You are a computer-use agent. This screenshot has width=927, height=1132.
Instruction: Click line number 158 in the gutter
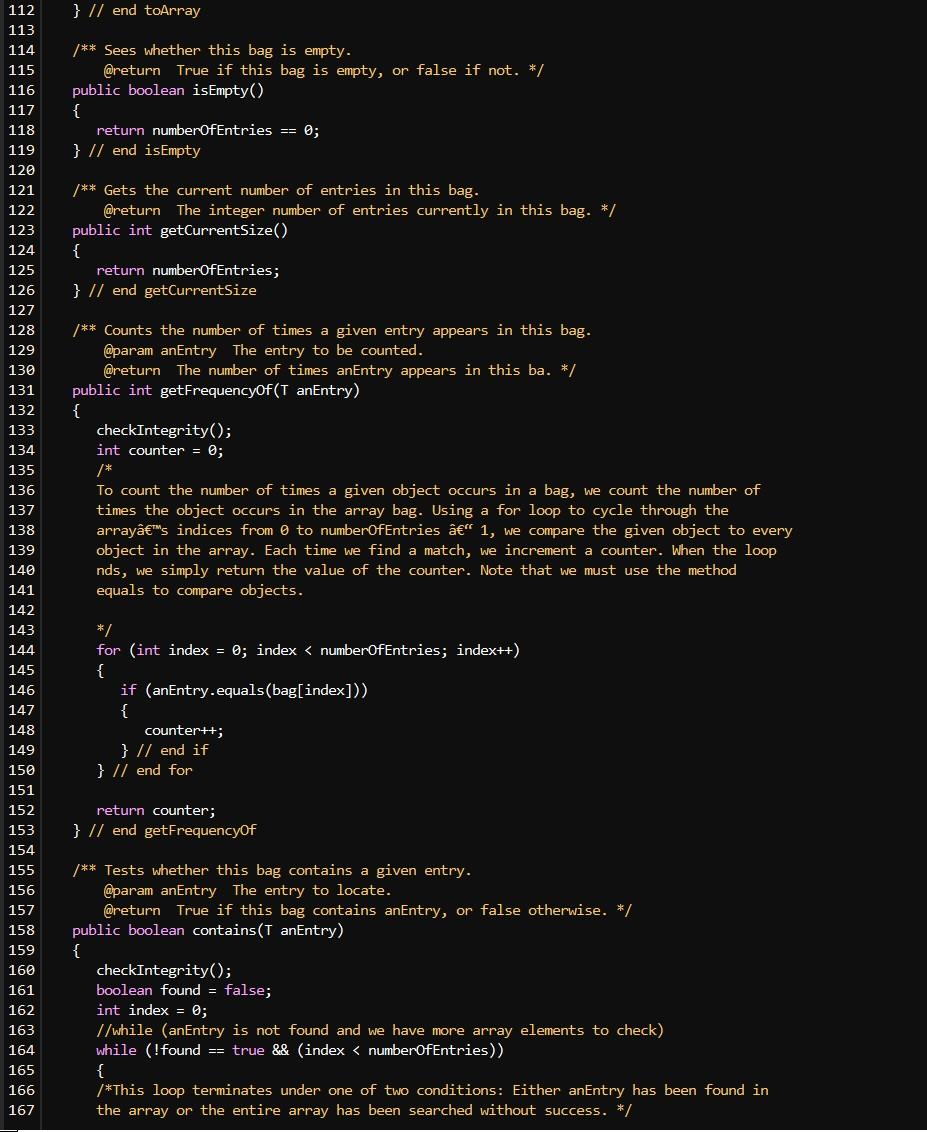click(x=21, y=930)
